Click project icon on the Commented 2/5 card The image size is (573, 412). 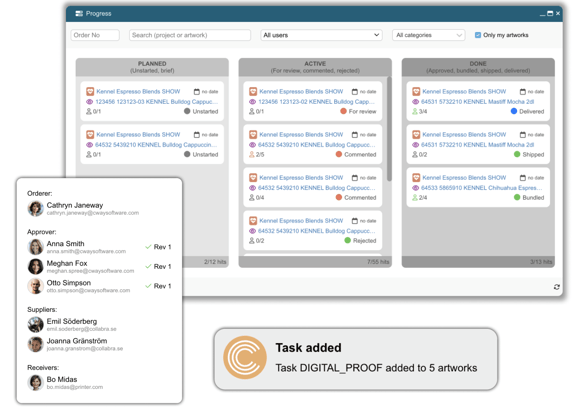(253, 135)
